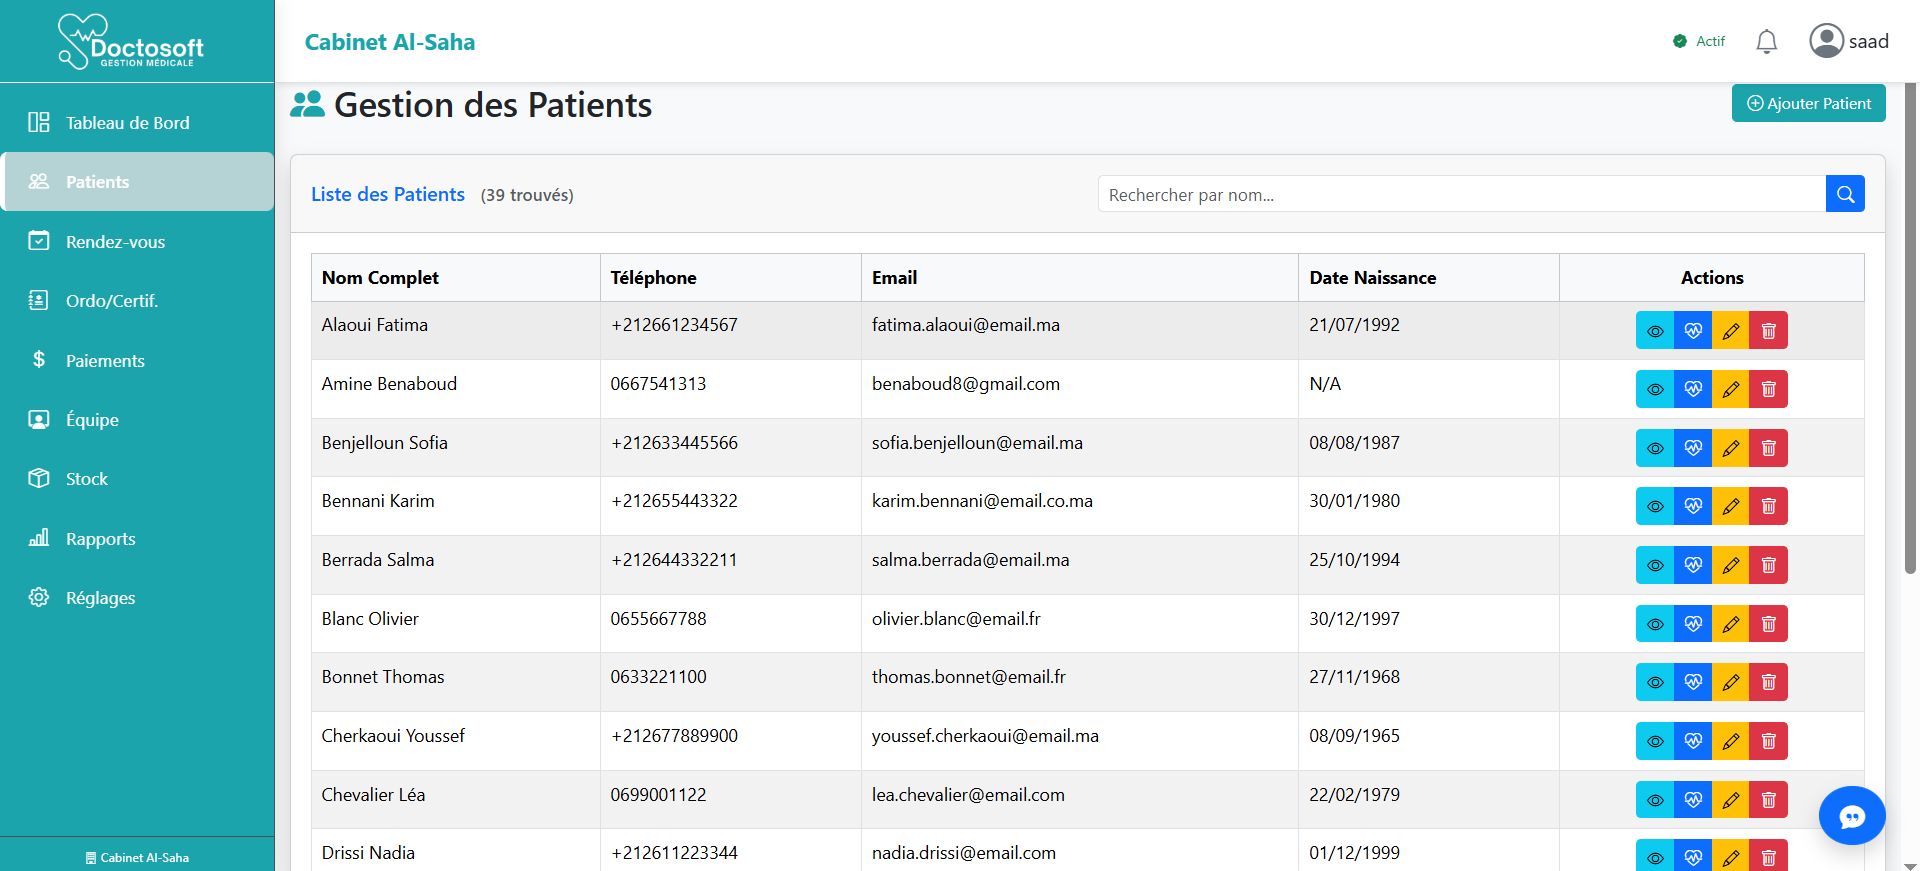The image size is (1920, 871).
Task: Navigate to Paiements section
Action: pos(105,361)
